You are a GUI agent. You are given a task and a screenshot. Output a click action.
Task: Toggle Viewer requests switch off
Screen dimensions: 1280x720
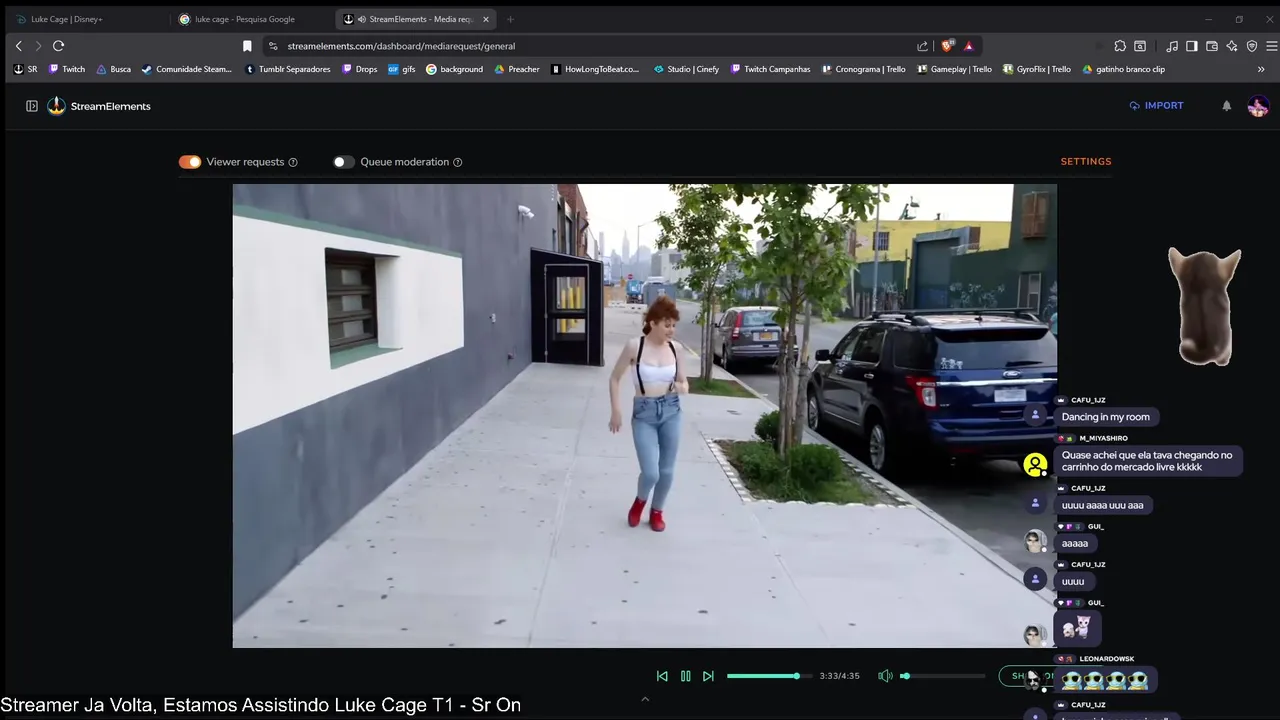coord(190,162)
